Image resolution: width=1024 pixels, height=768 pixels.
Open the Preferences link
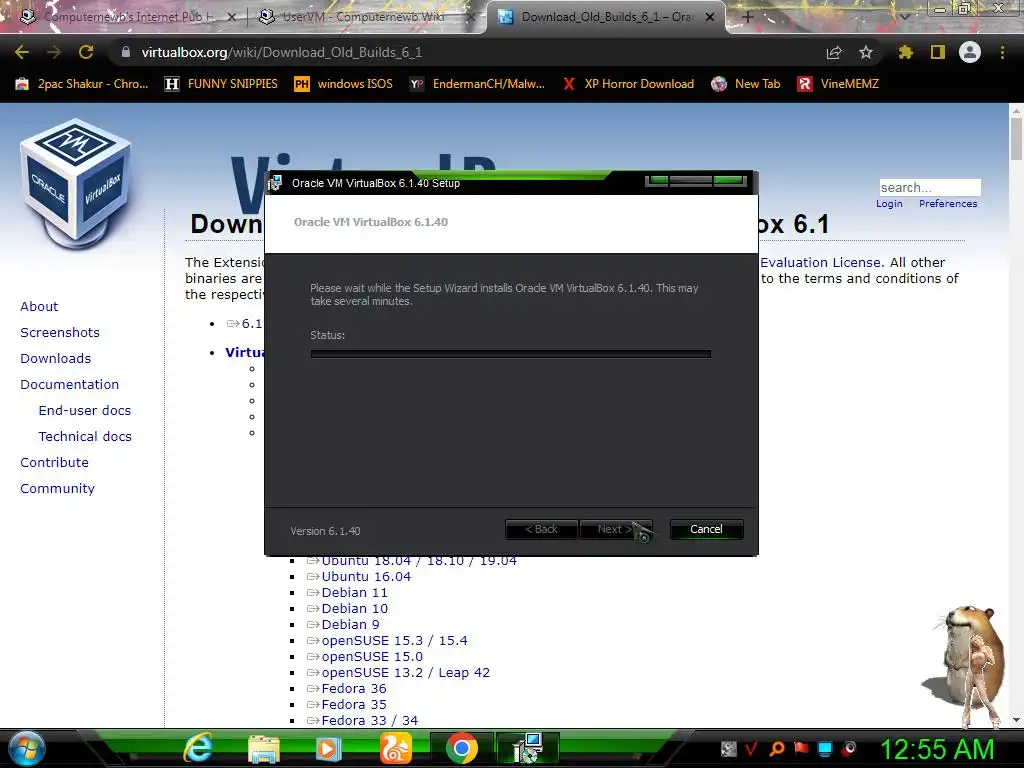(x=948, y=204)
